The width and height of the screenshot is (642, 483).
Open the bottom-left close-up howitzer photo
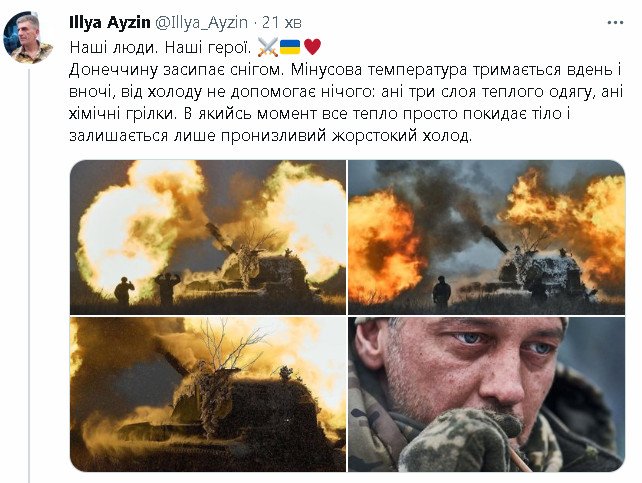pyautogui.click(x=208, y=394)
